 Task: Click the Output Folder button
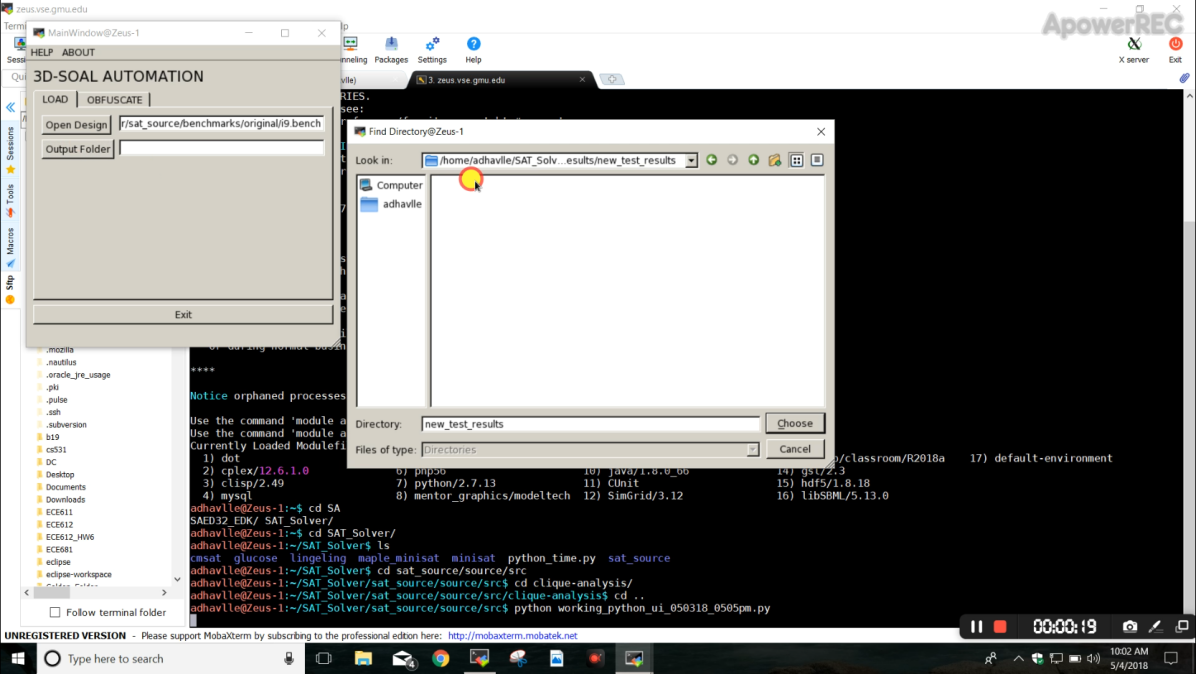coord(78,149)
